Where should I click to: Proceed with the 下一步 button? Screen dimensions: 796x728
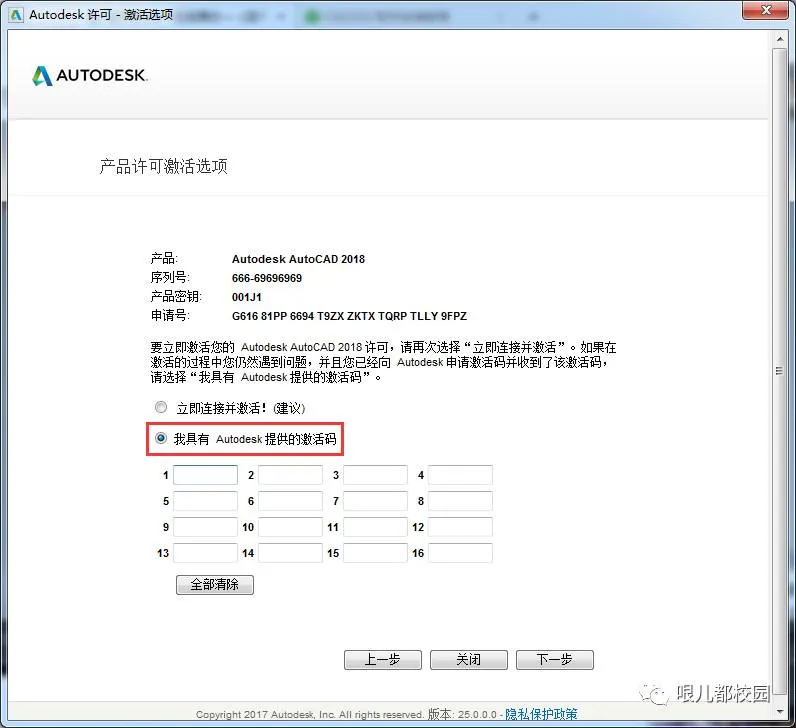point(555,660)
